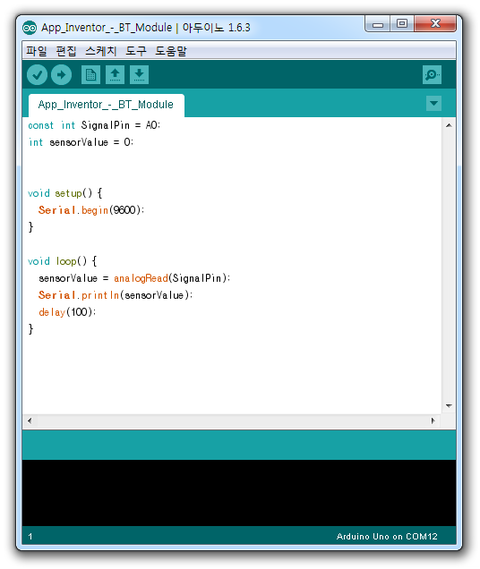Image resolution: width=480 pixels, height=569 pixels.
Task: Click the vertical scrollbar up arrow
Action: point(449,125)
